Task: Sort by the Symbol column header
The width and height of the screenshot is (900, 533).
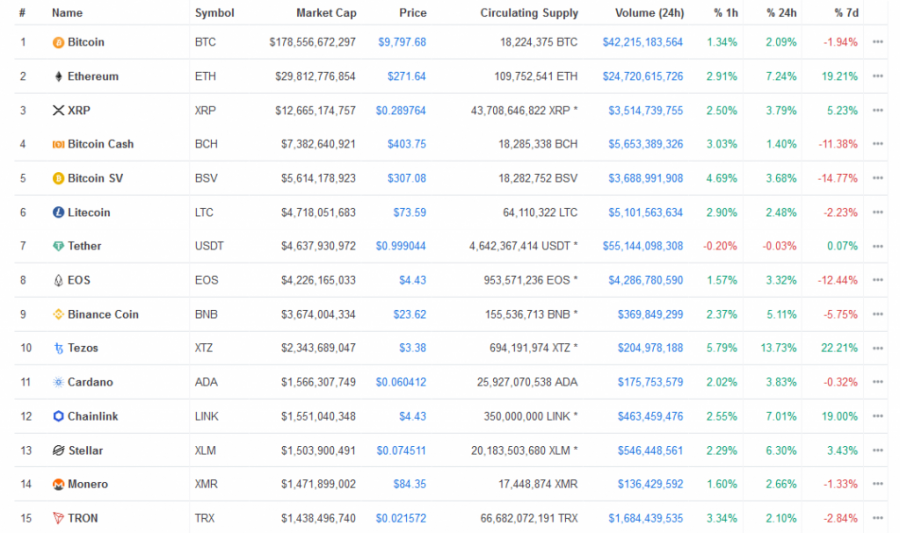Action: pyautogui.click(x=214, y=13)
